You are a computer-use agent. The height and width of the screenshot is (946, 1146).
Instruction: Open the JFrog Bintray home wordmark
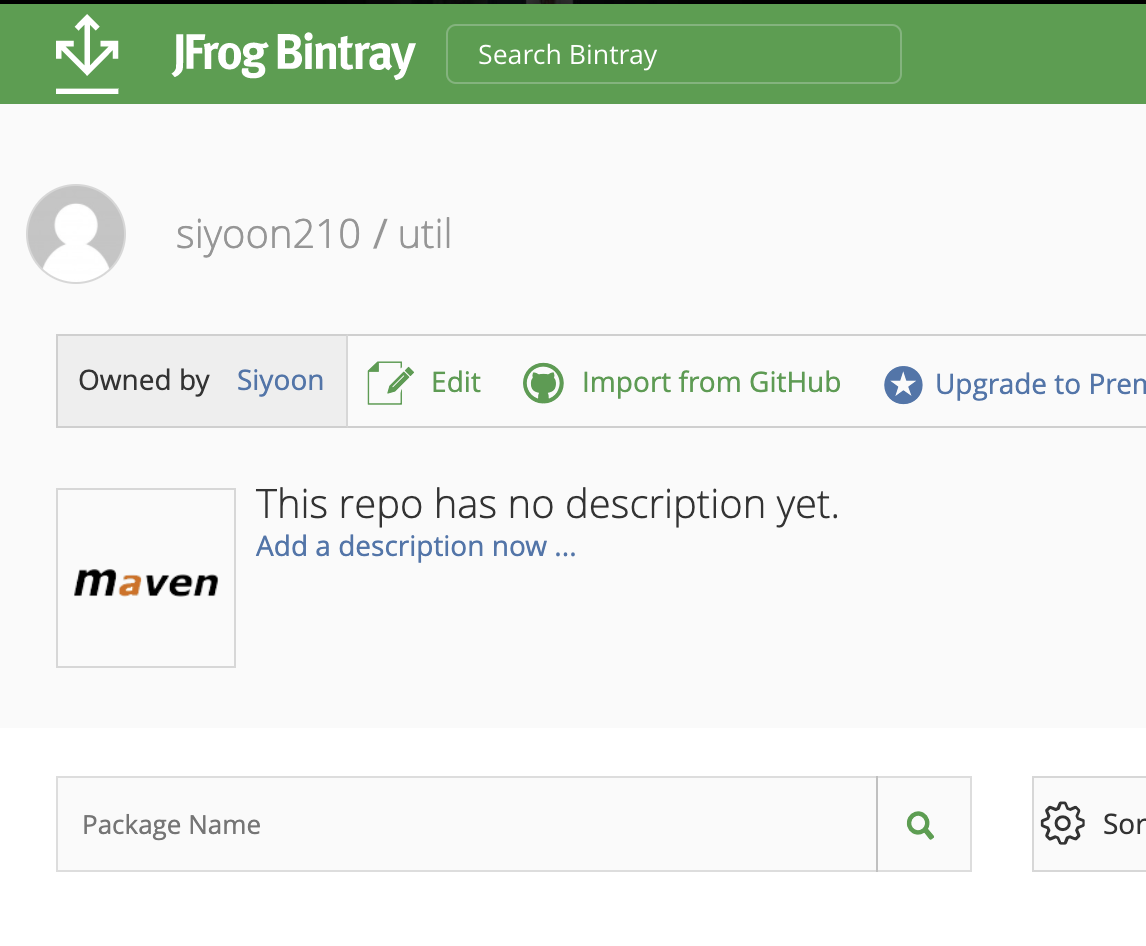(x=293, y=54)
